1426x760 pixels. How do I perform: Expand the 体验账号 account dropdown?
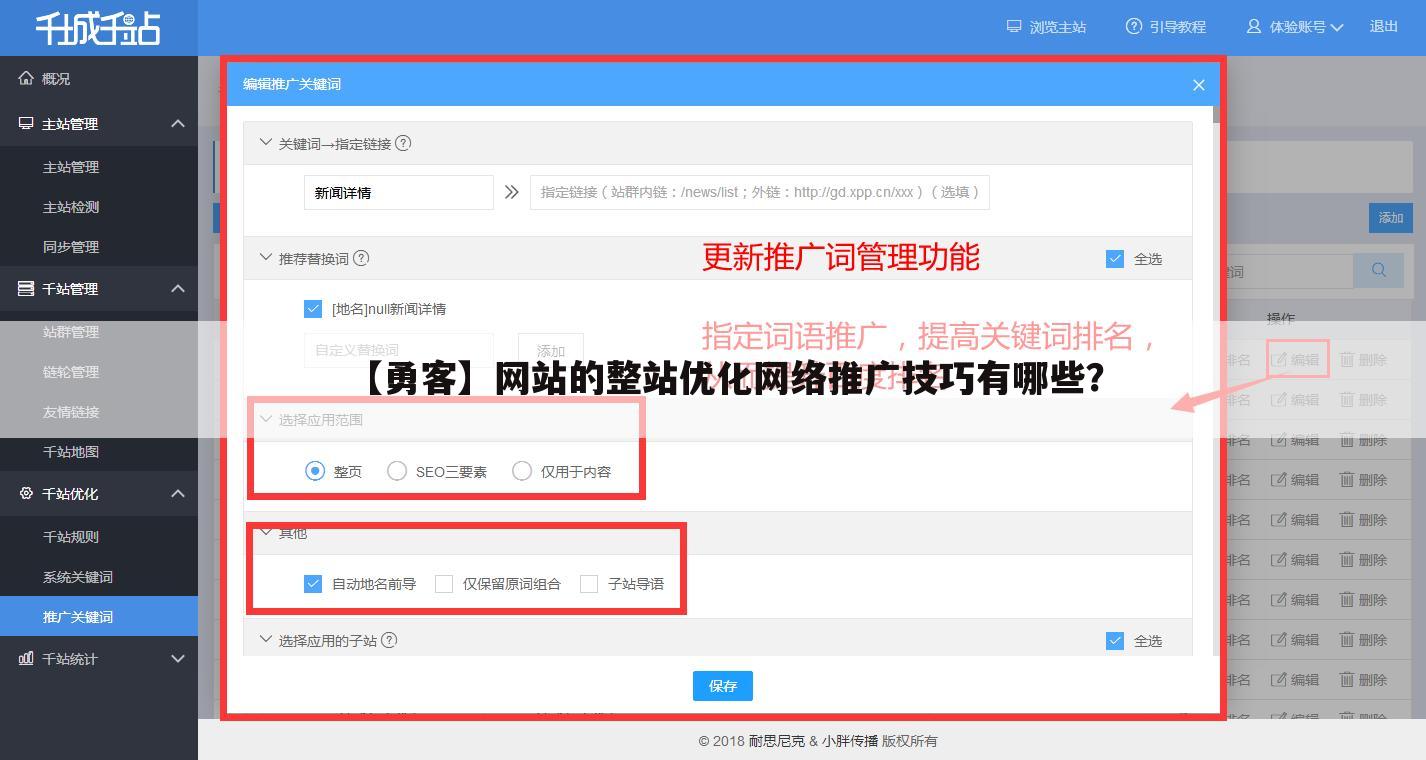(1295, 27)
